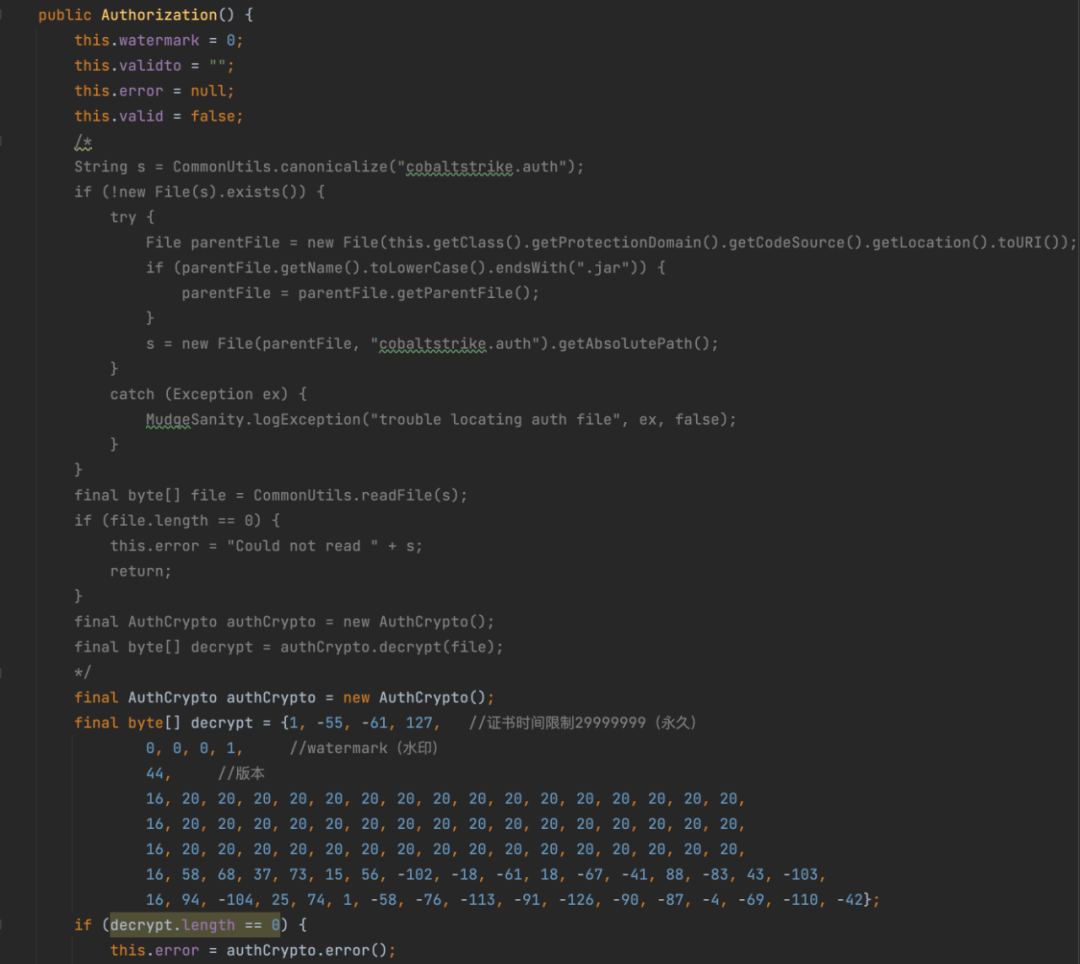Click value "-55" in decrypt array
This screenshot has width=1080, height=964.
[x=329, y=723]
